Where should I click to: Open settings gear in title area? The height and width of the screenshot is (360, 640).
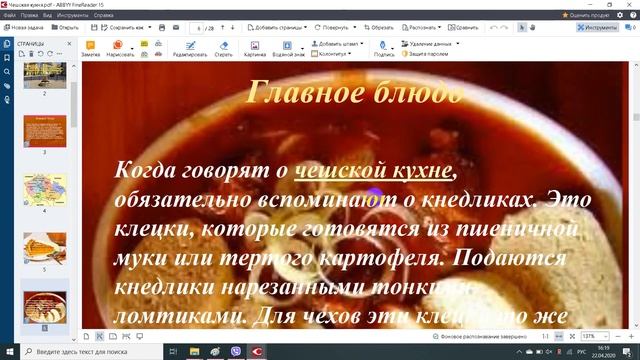(x=620, y=15)
